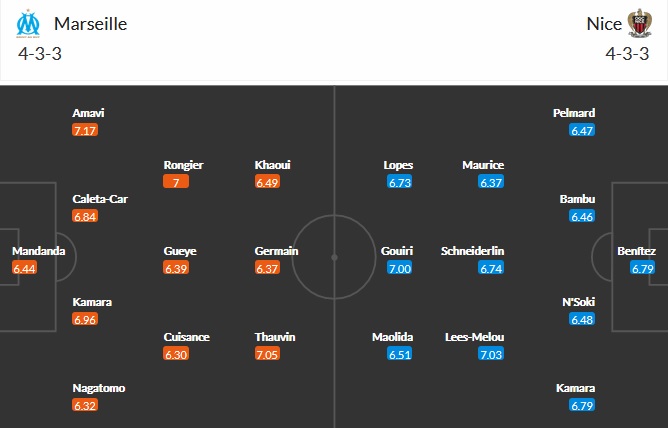Viewport: 669px width, 428px height.
Task: Select goalkeeper Mandanda
Action: (x=38, y=251)
